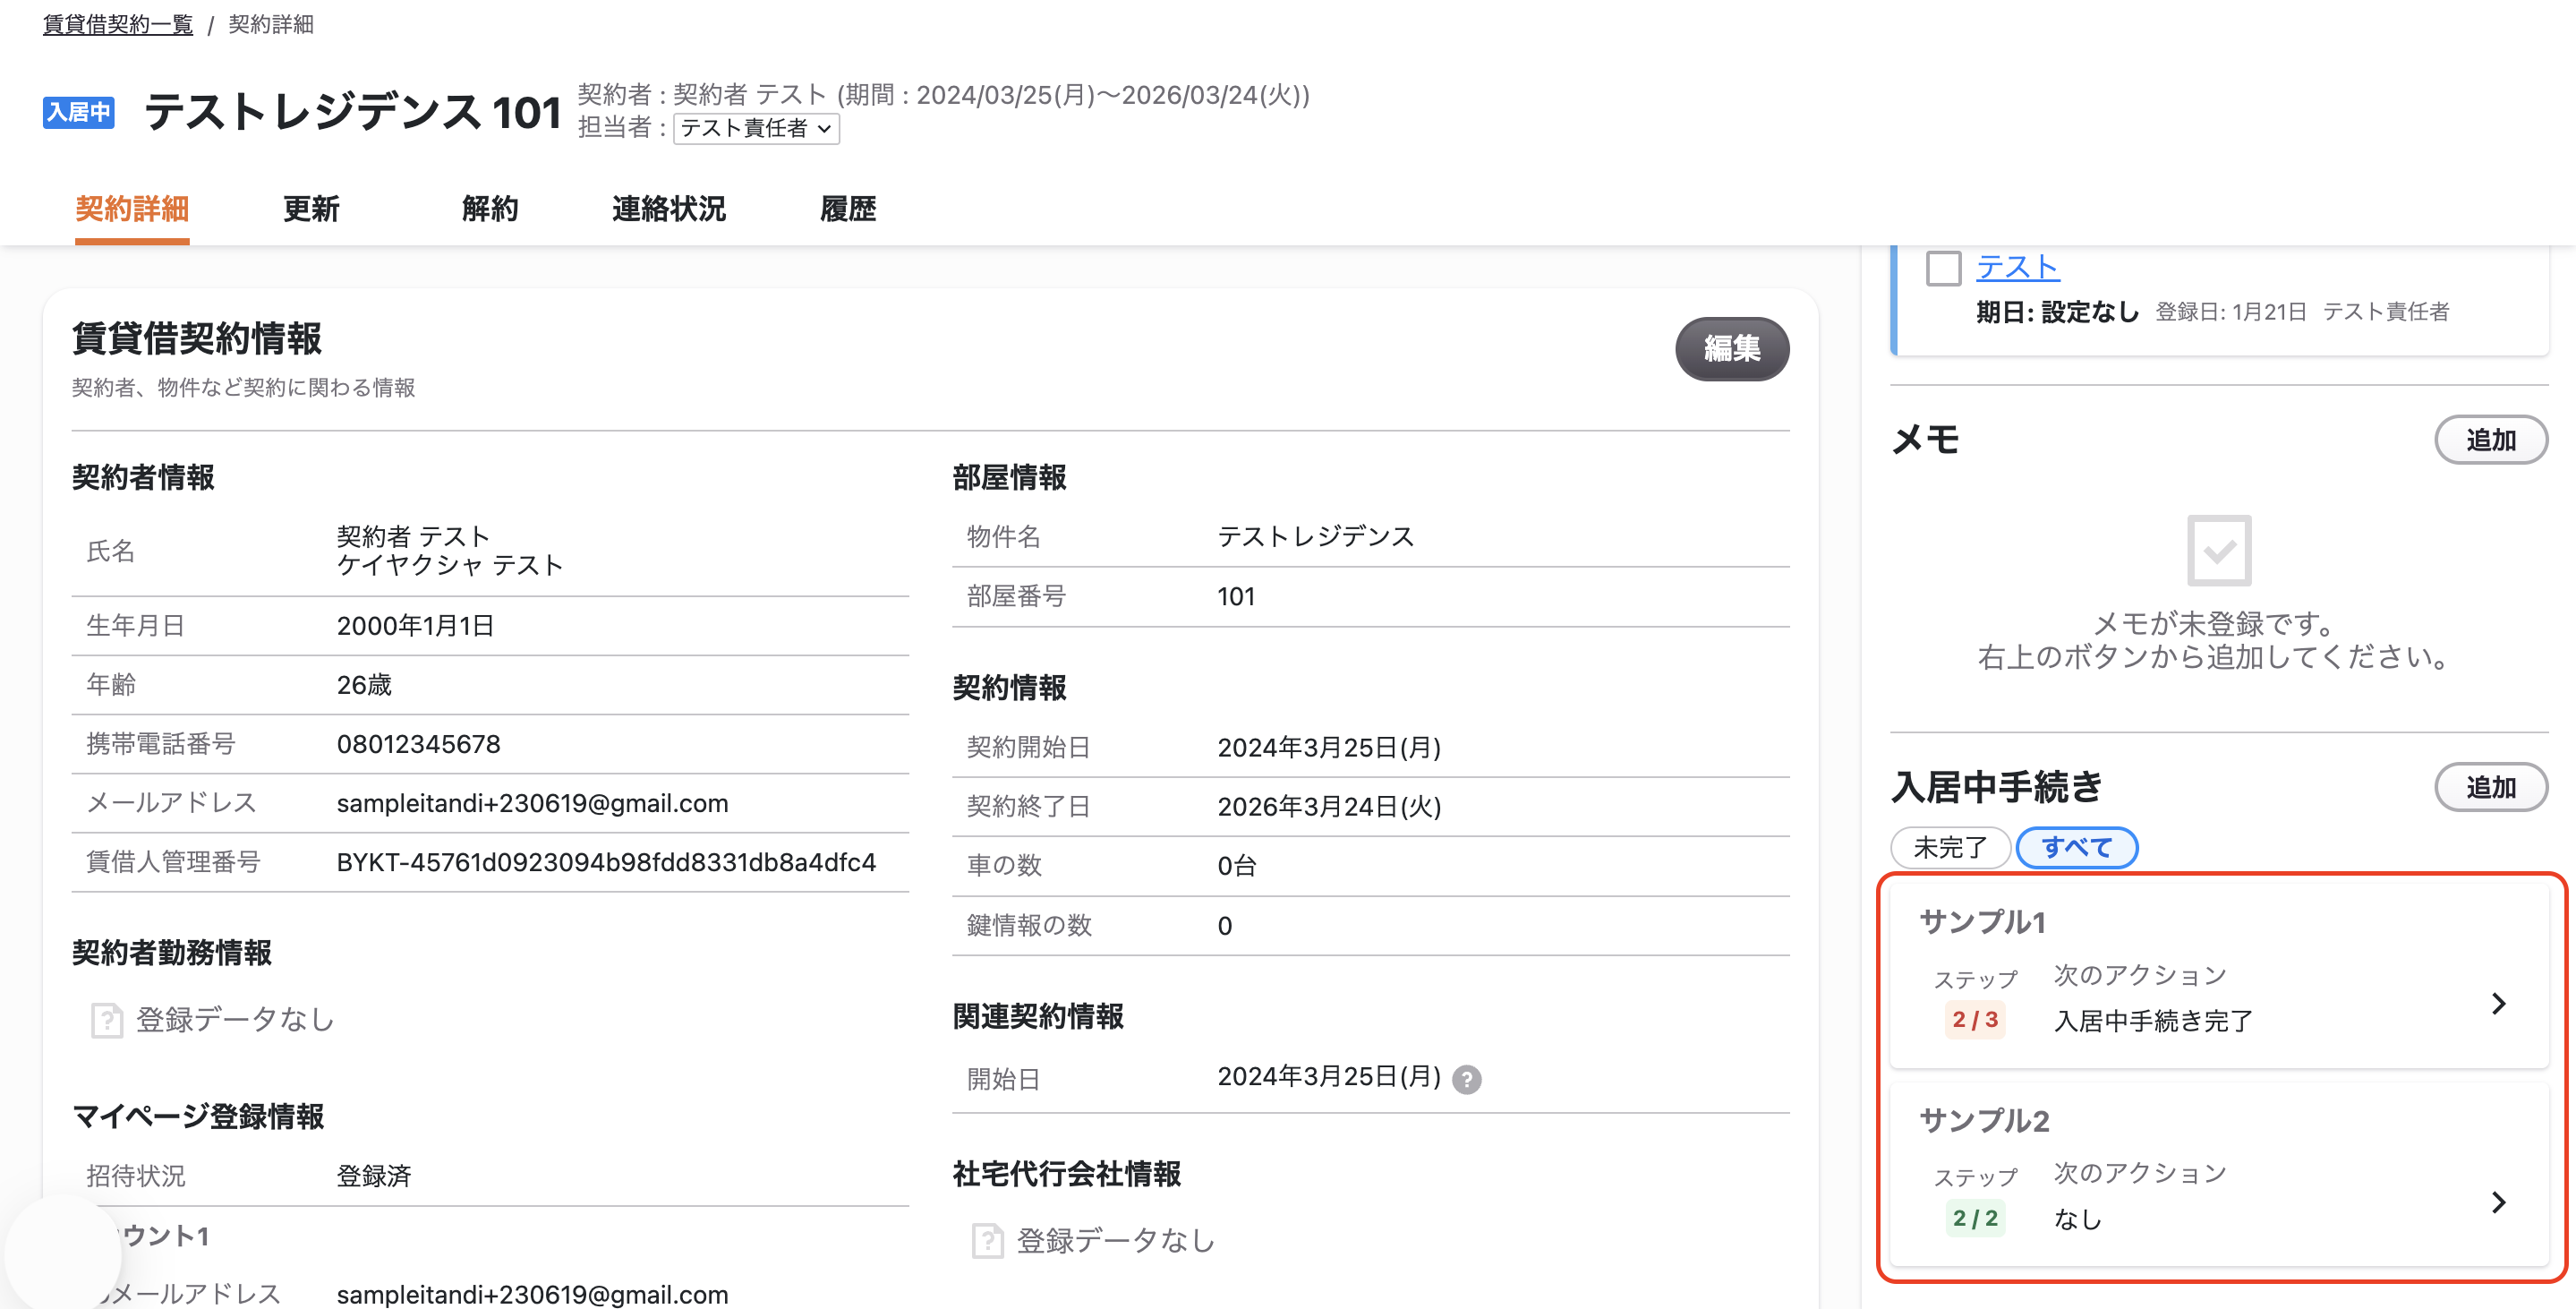Click the 入居中 status badge

(78, 112)
